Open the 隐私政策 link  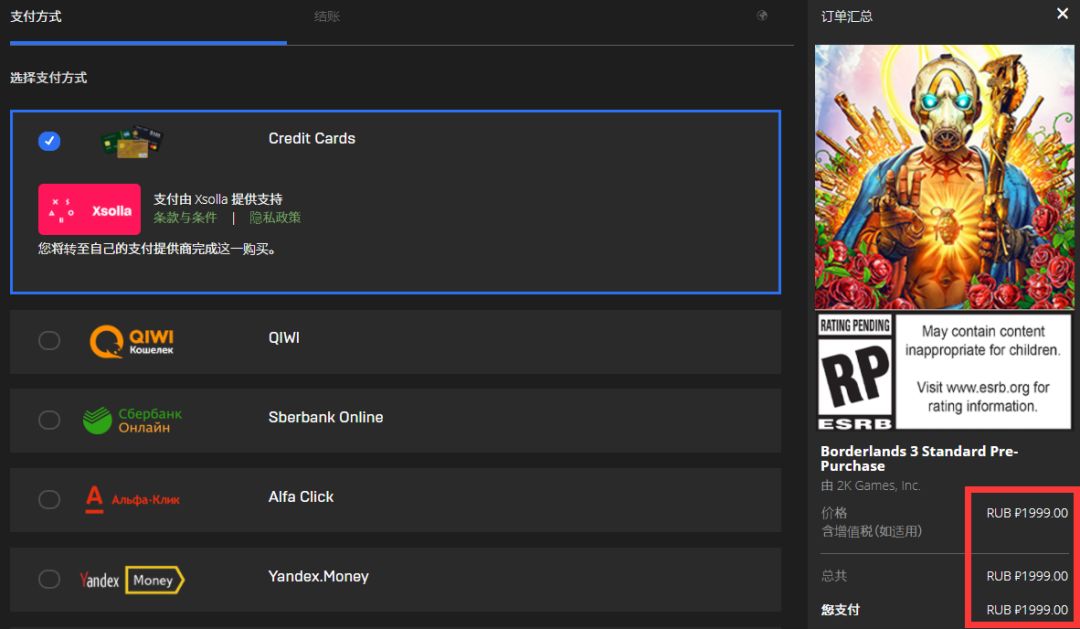coord(275,217)
